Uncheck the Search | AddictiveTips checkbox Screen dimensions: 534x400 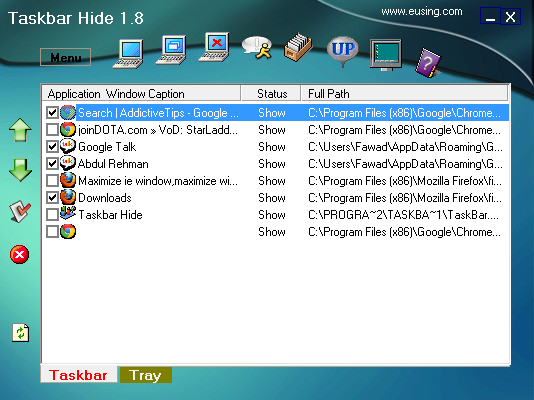click(52, 113)
